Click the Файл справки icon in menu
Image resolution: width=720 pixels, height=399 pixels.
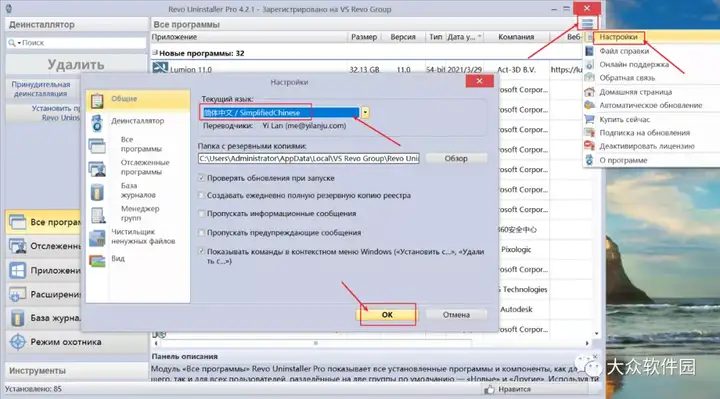pyautogui.click(x=589, y=51)
